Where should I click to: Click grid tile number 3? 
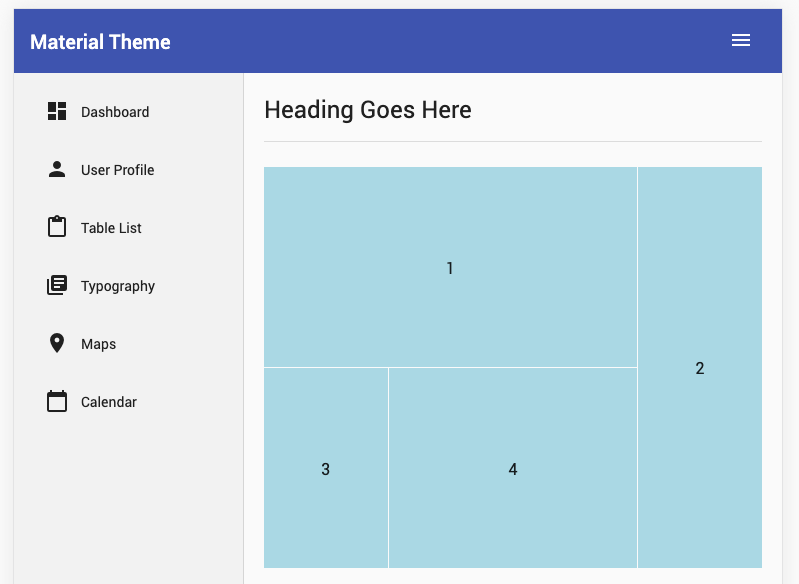pos(326,468)
